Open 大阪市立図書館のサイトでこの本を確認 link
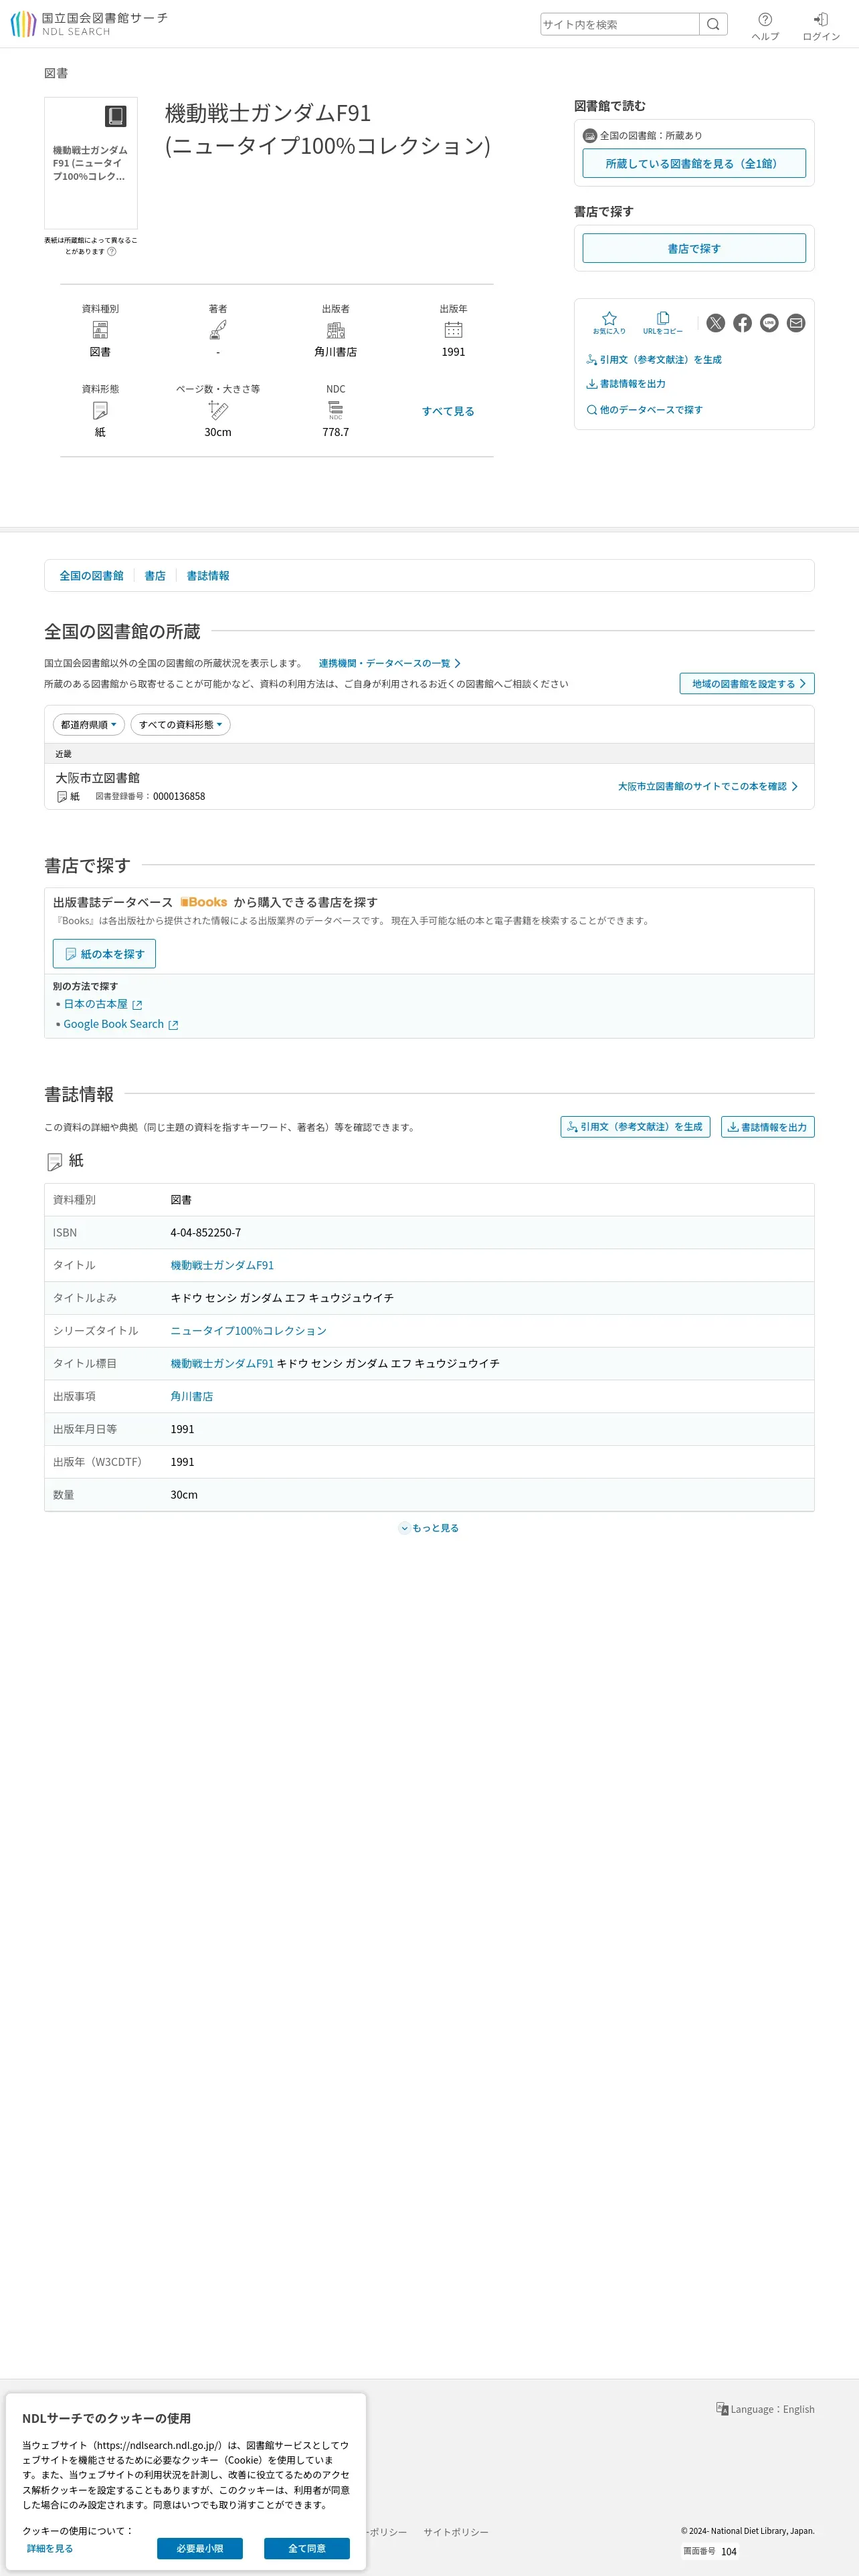859x2576 pixels. (708, 787)
